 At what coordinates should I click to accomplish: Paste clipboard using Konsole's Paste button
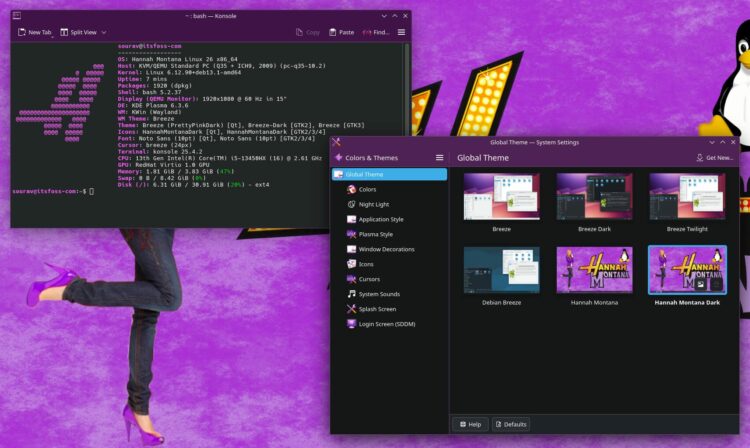coord(342,32)
